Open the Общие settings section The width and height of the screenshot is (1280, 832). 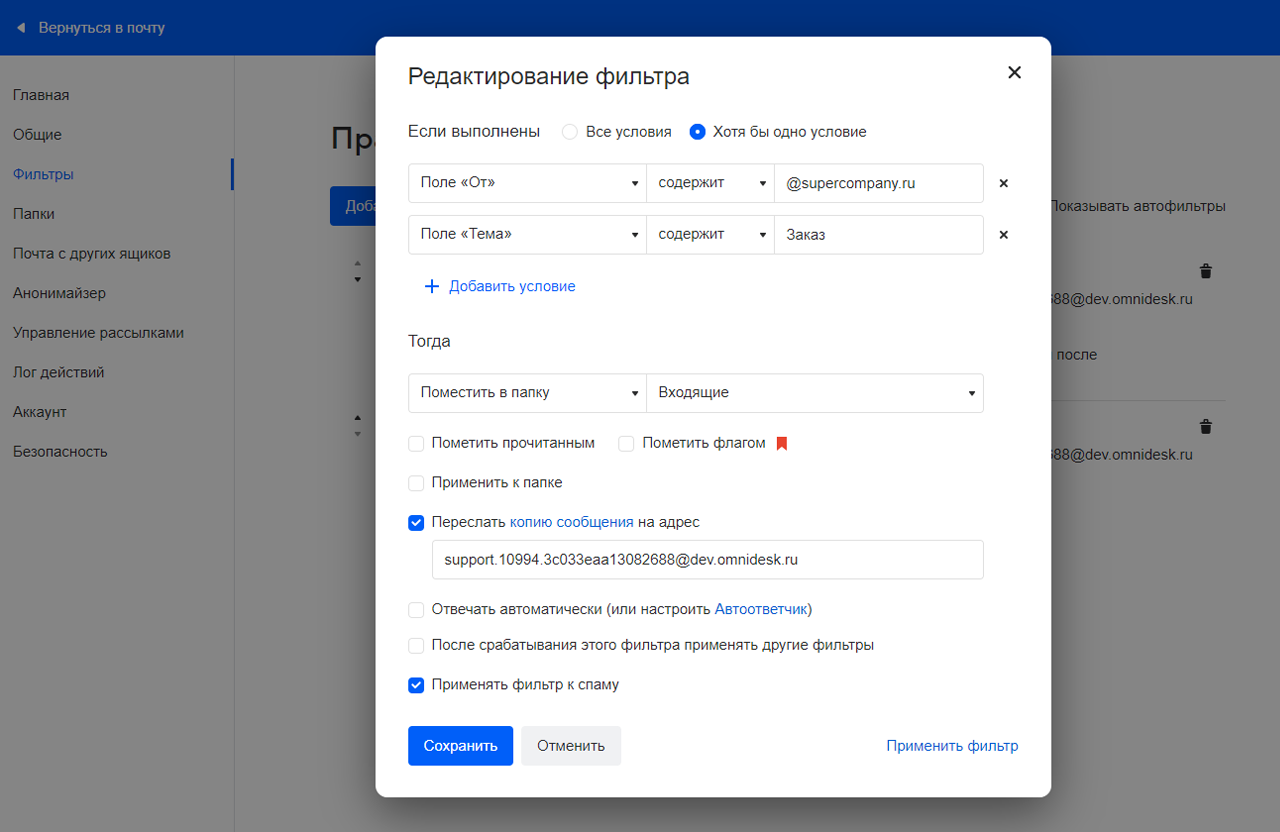37,135
